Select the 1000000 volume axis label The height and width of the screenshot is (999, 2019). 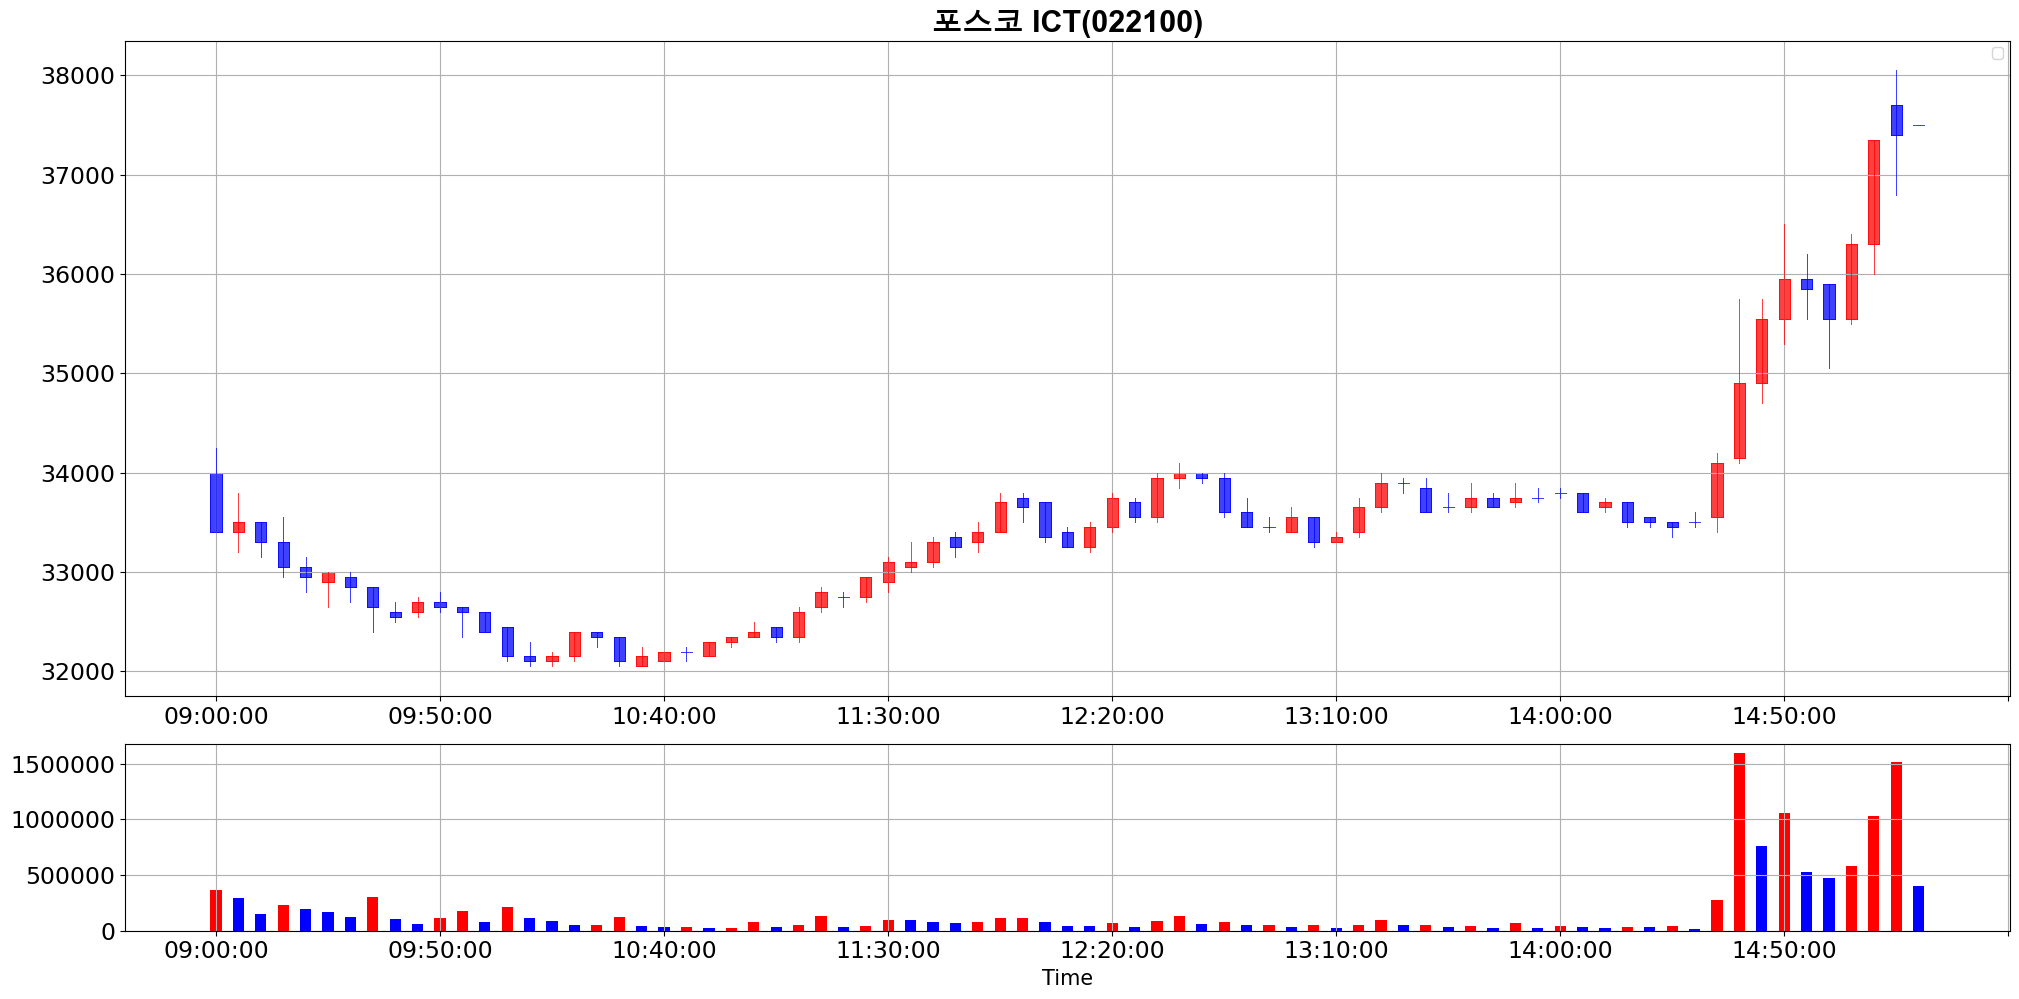tap(63, 820)
